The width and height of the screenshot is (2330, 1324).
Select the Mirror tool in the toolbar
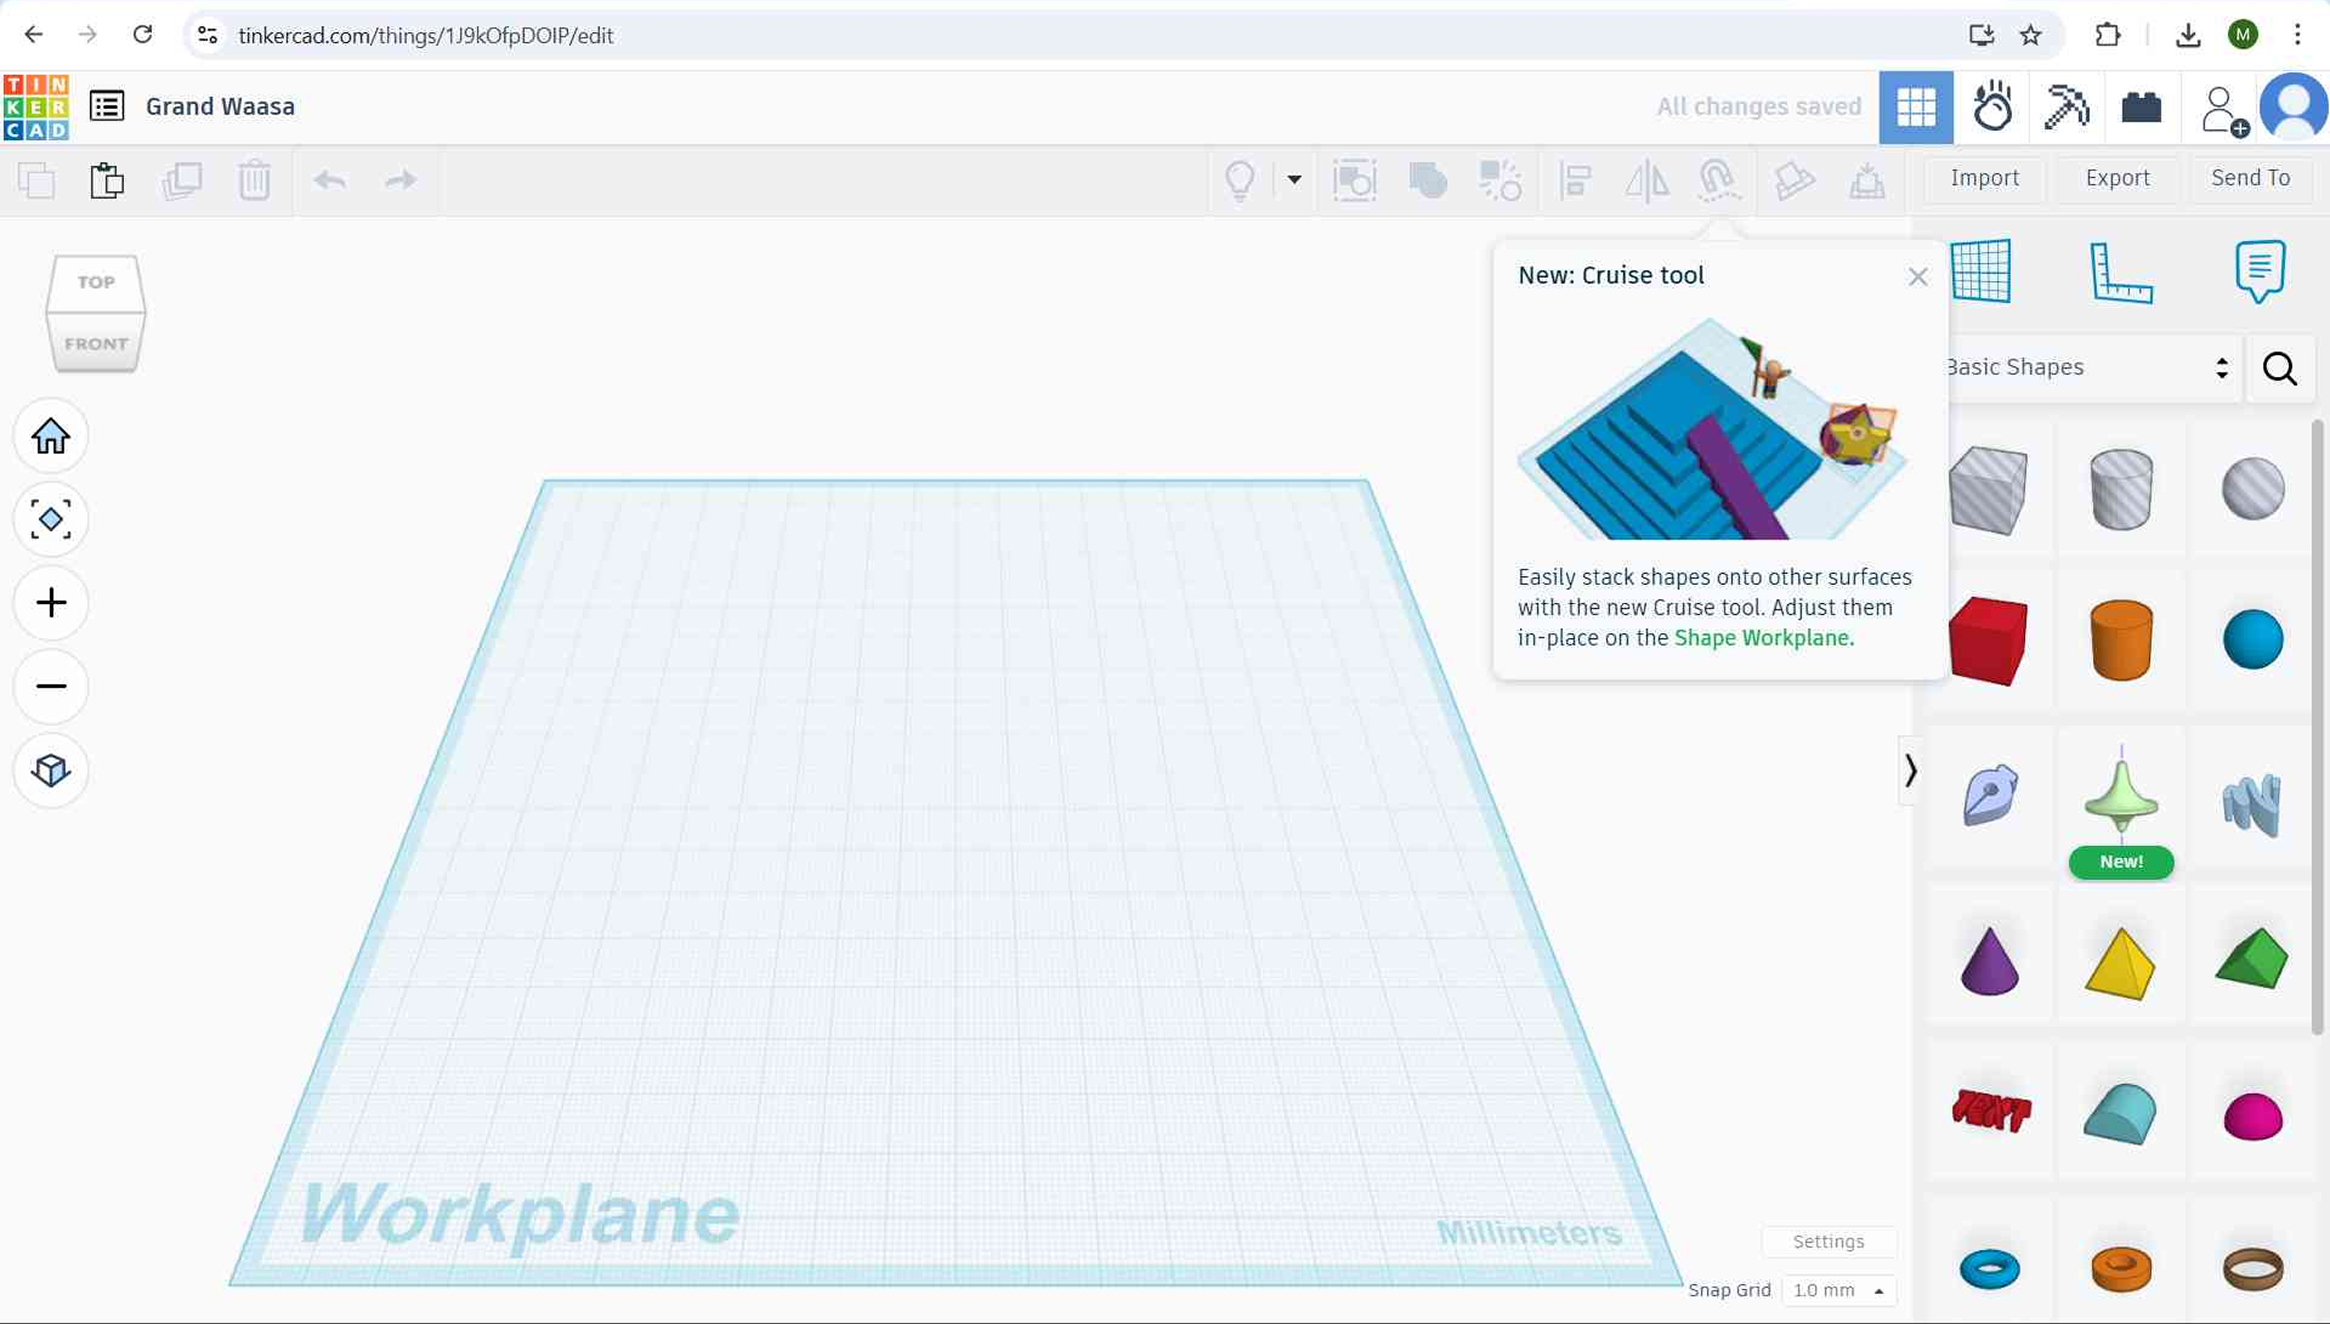coord(1647,181)
